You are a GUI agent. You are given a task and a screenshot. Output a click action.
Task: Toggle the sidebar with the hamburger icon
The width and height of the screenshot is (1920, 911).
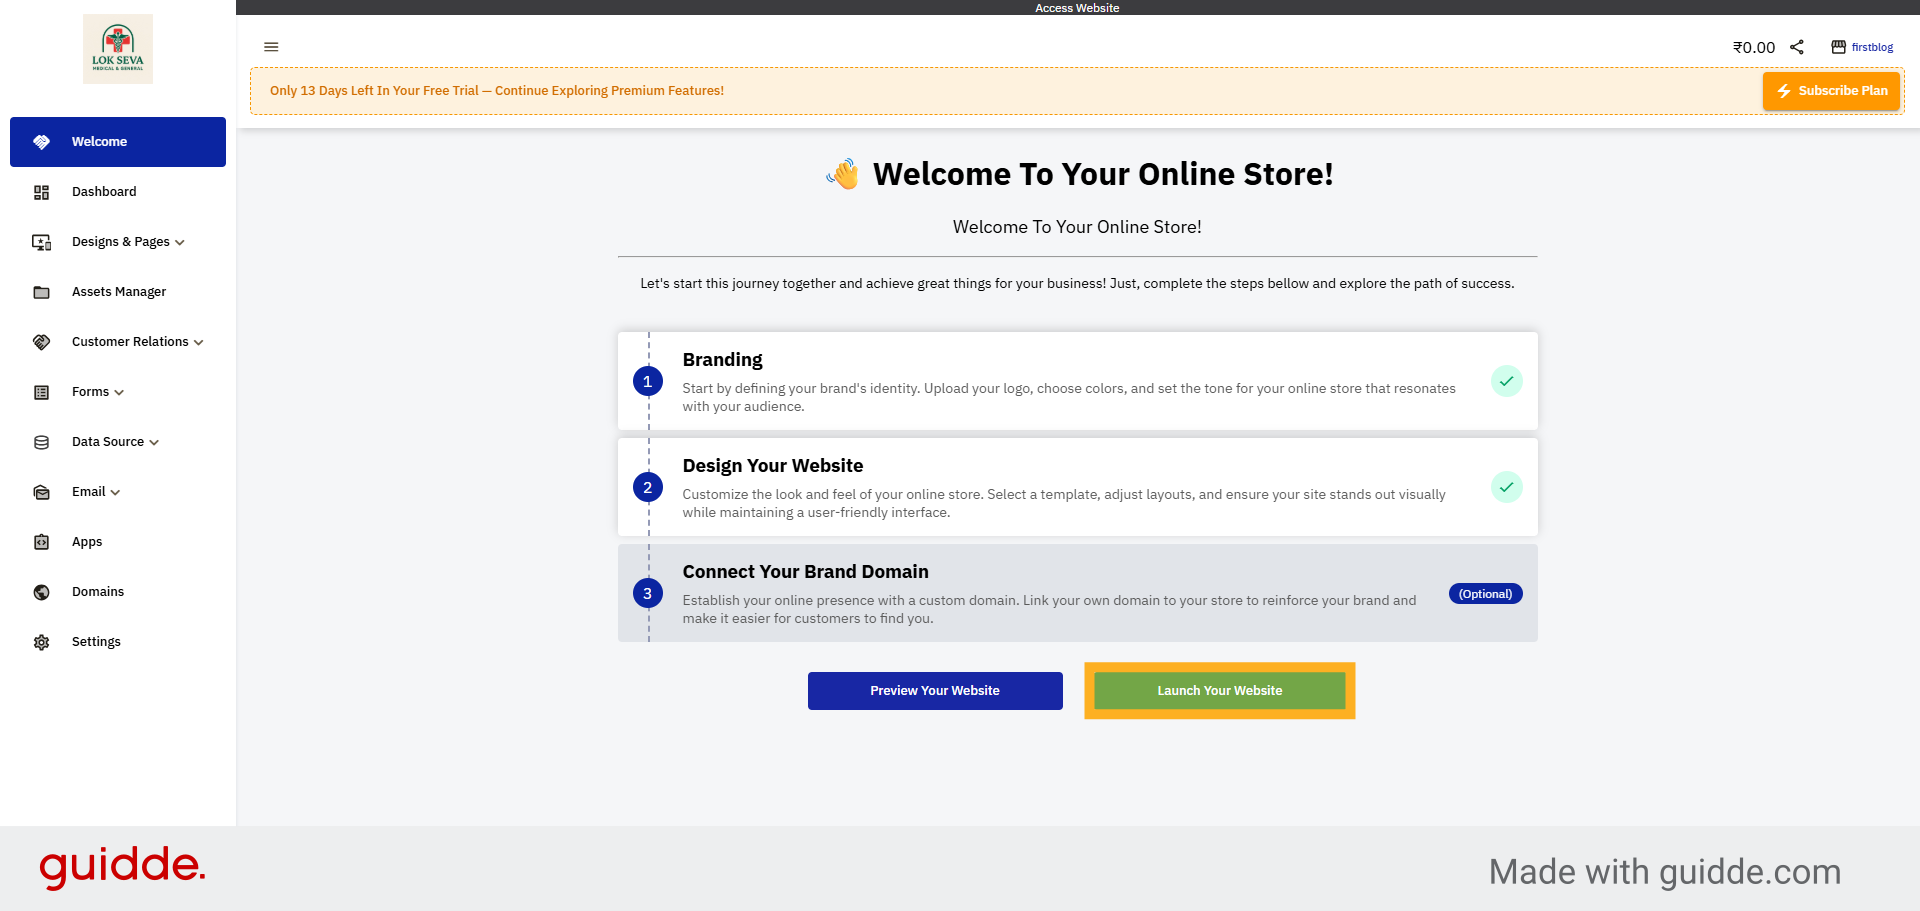271,47
